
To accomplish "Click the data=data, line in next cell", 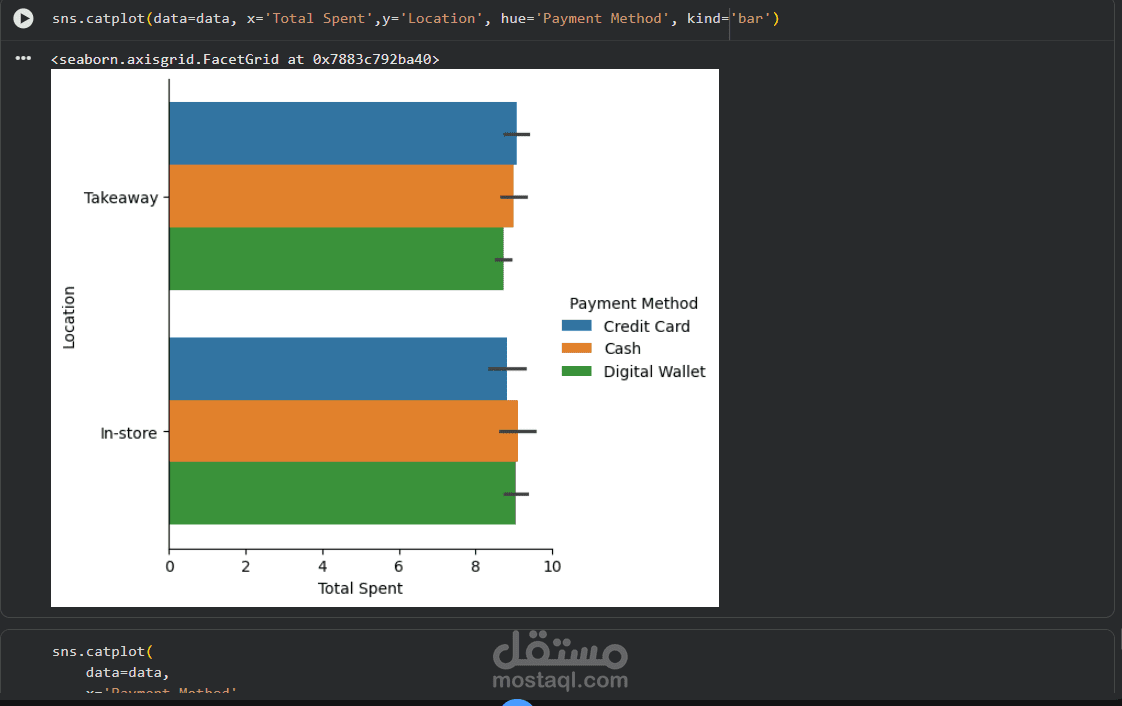I will tap(127, 672).
